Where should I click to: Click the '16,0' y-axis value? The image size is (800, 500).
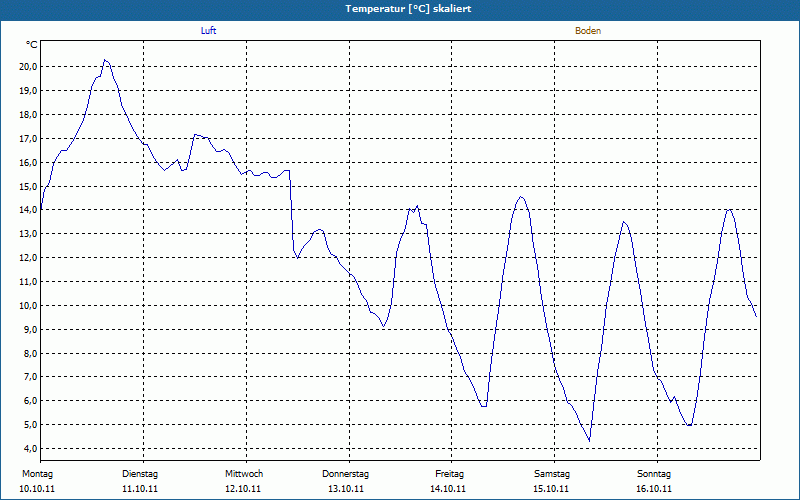(28, 163)
